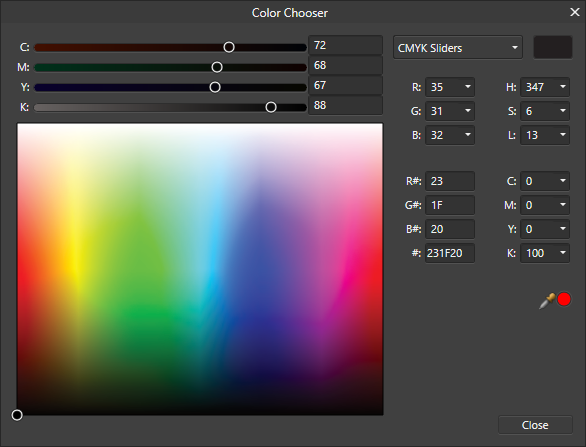
Task: Open the G value dropdown arrow
Action: click(468, 111)
